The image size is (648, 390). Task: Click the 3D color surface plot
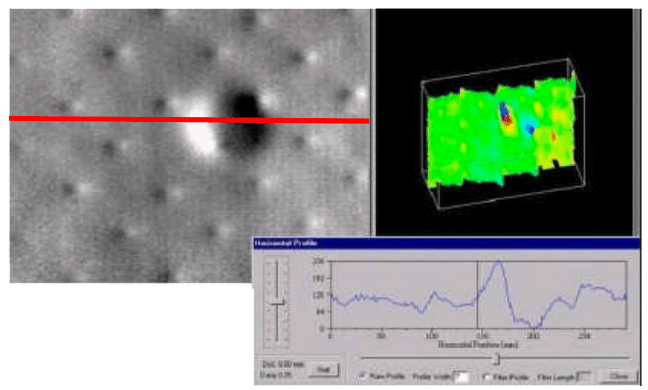(502, 134)
